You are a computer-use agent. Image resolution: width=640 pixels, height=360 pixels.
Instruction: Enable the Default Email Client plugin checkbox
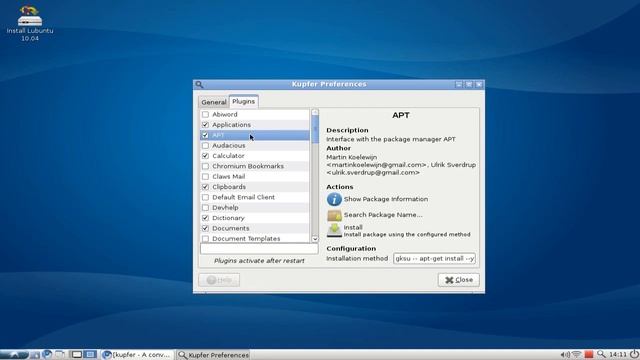coord(205,198)
